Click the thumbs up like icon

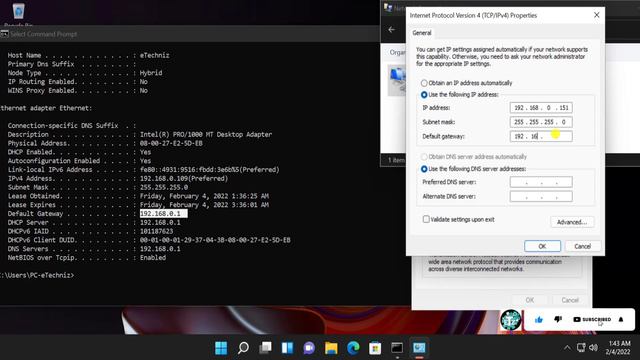[539, 320]
